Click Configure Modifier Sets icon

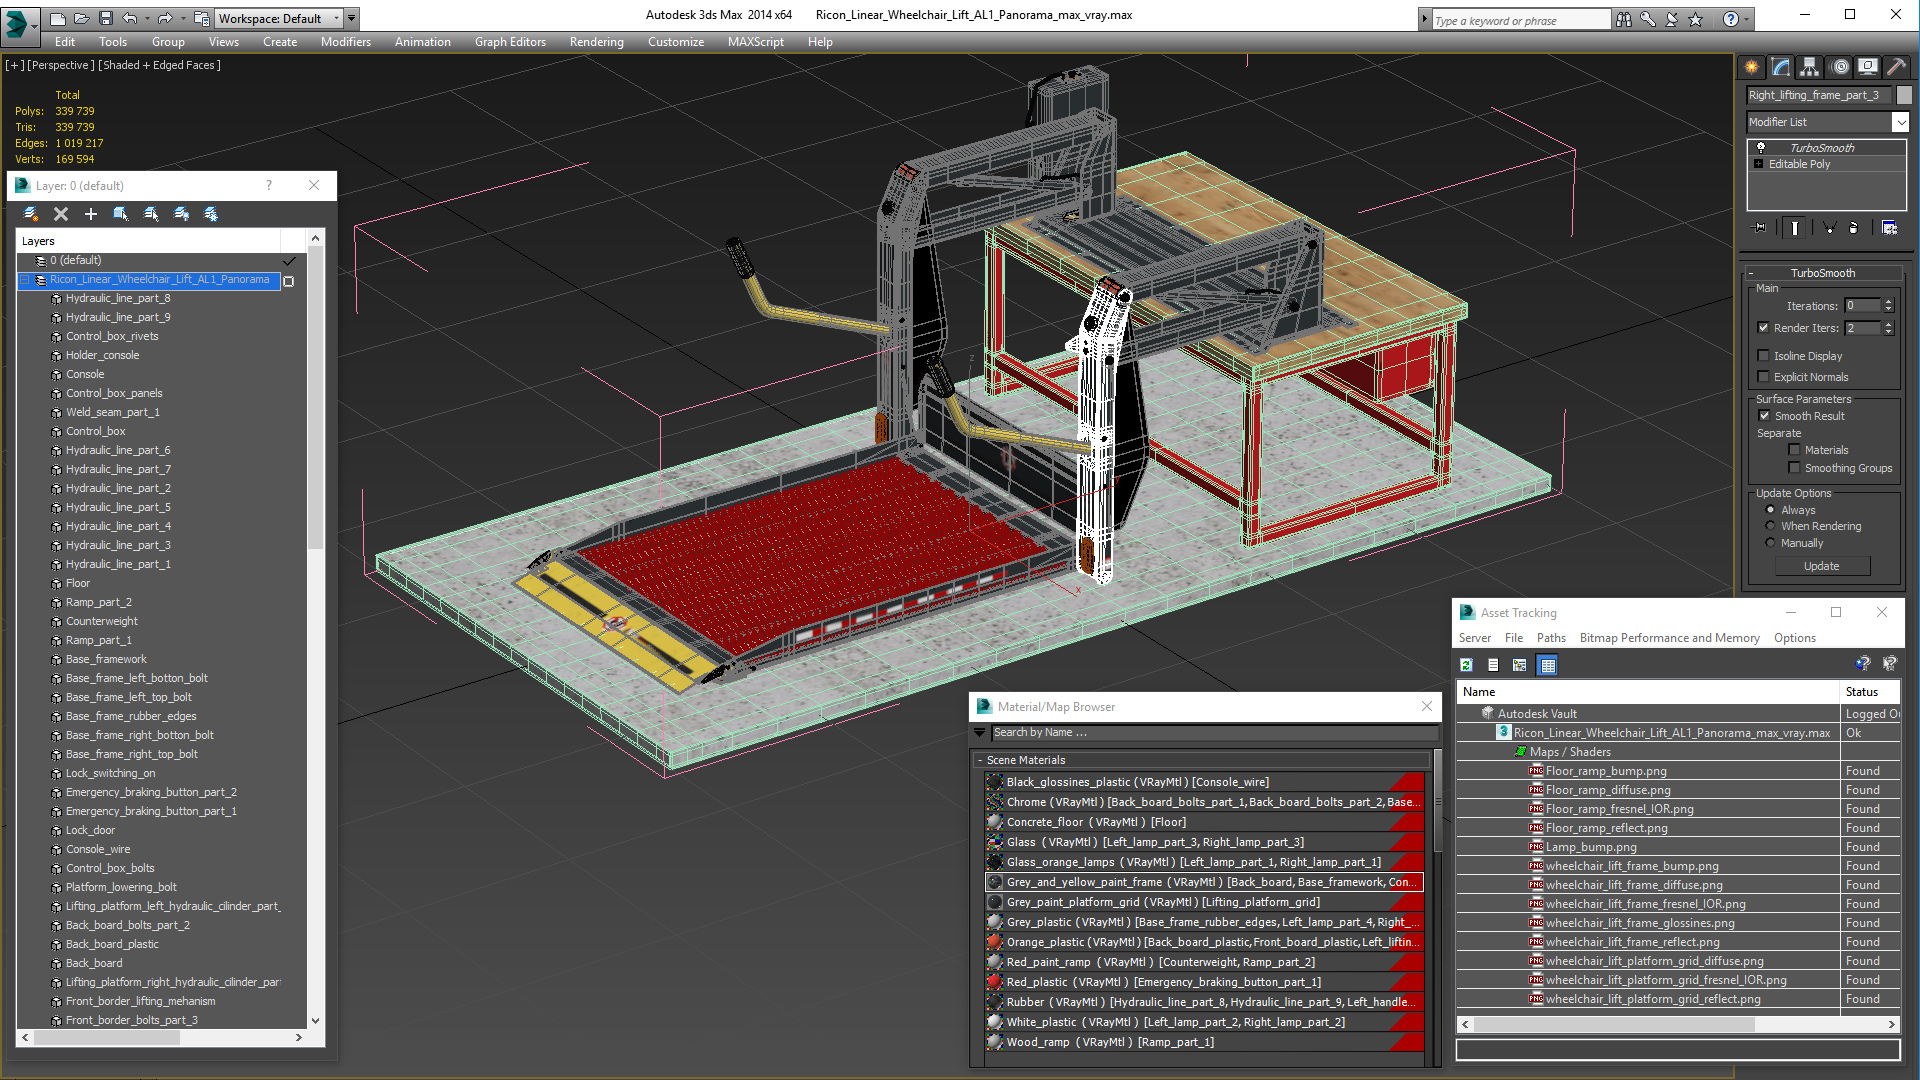pos(1889,228)
